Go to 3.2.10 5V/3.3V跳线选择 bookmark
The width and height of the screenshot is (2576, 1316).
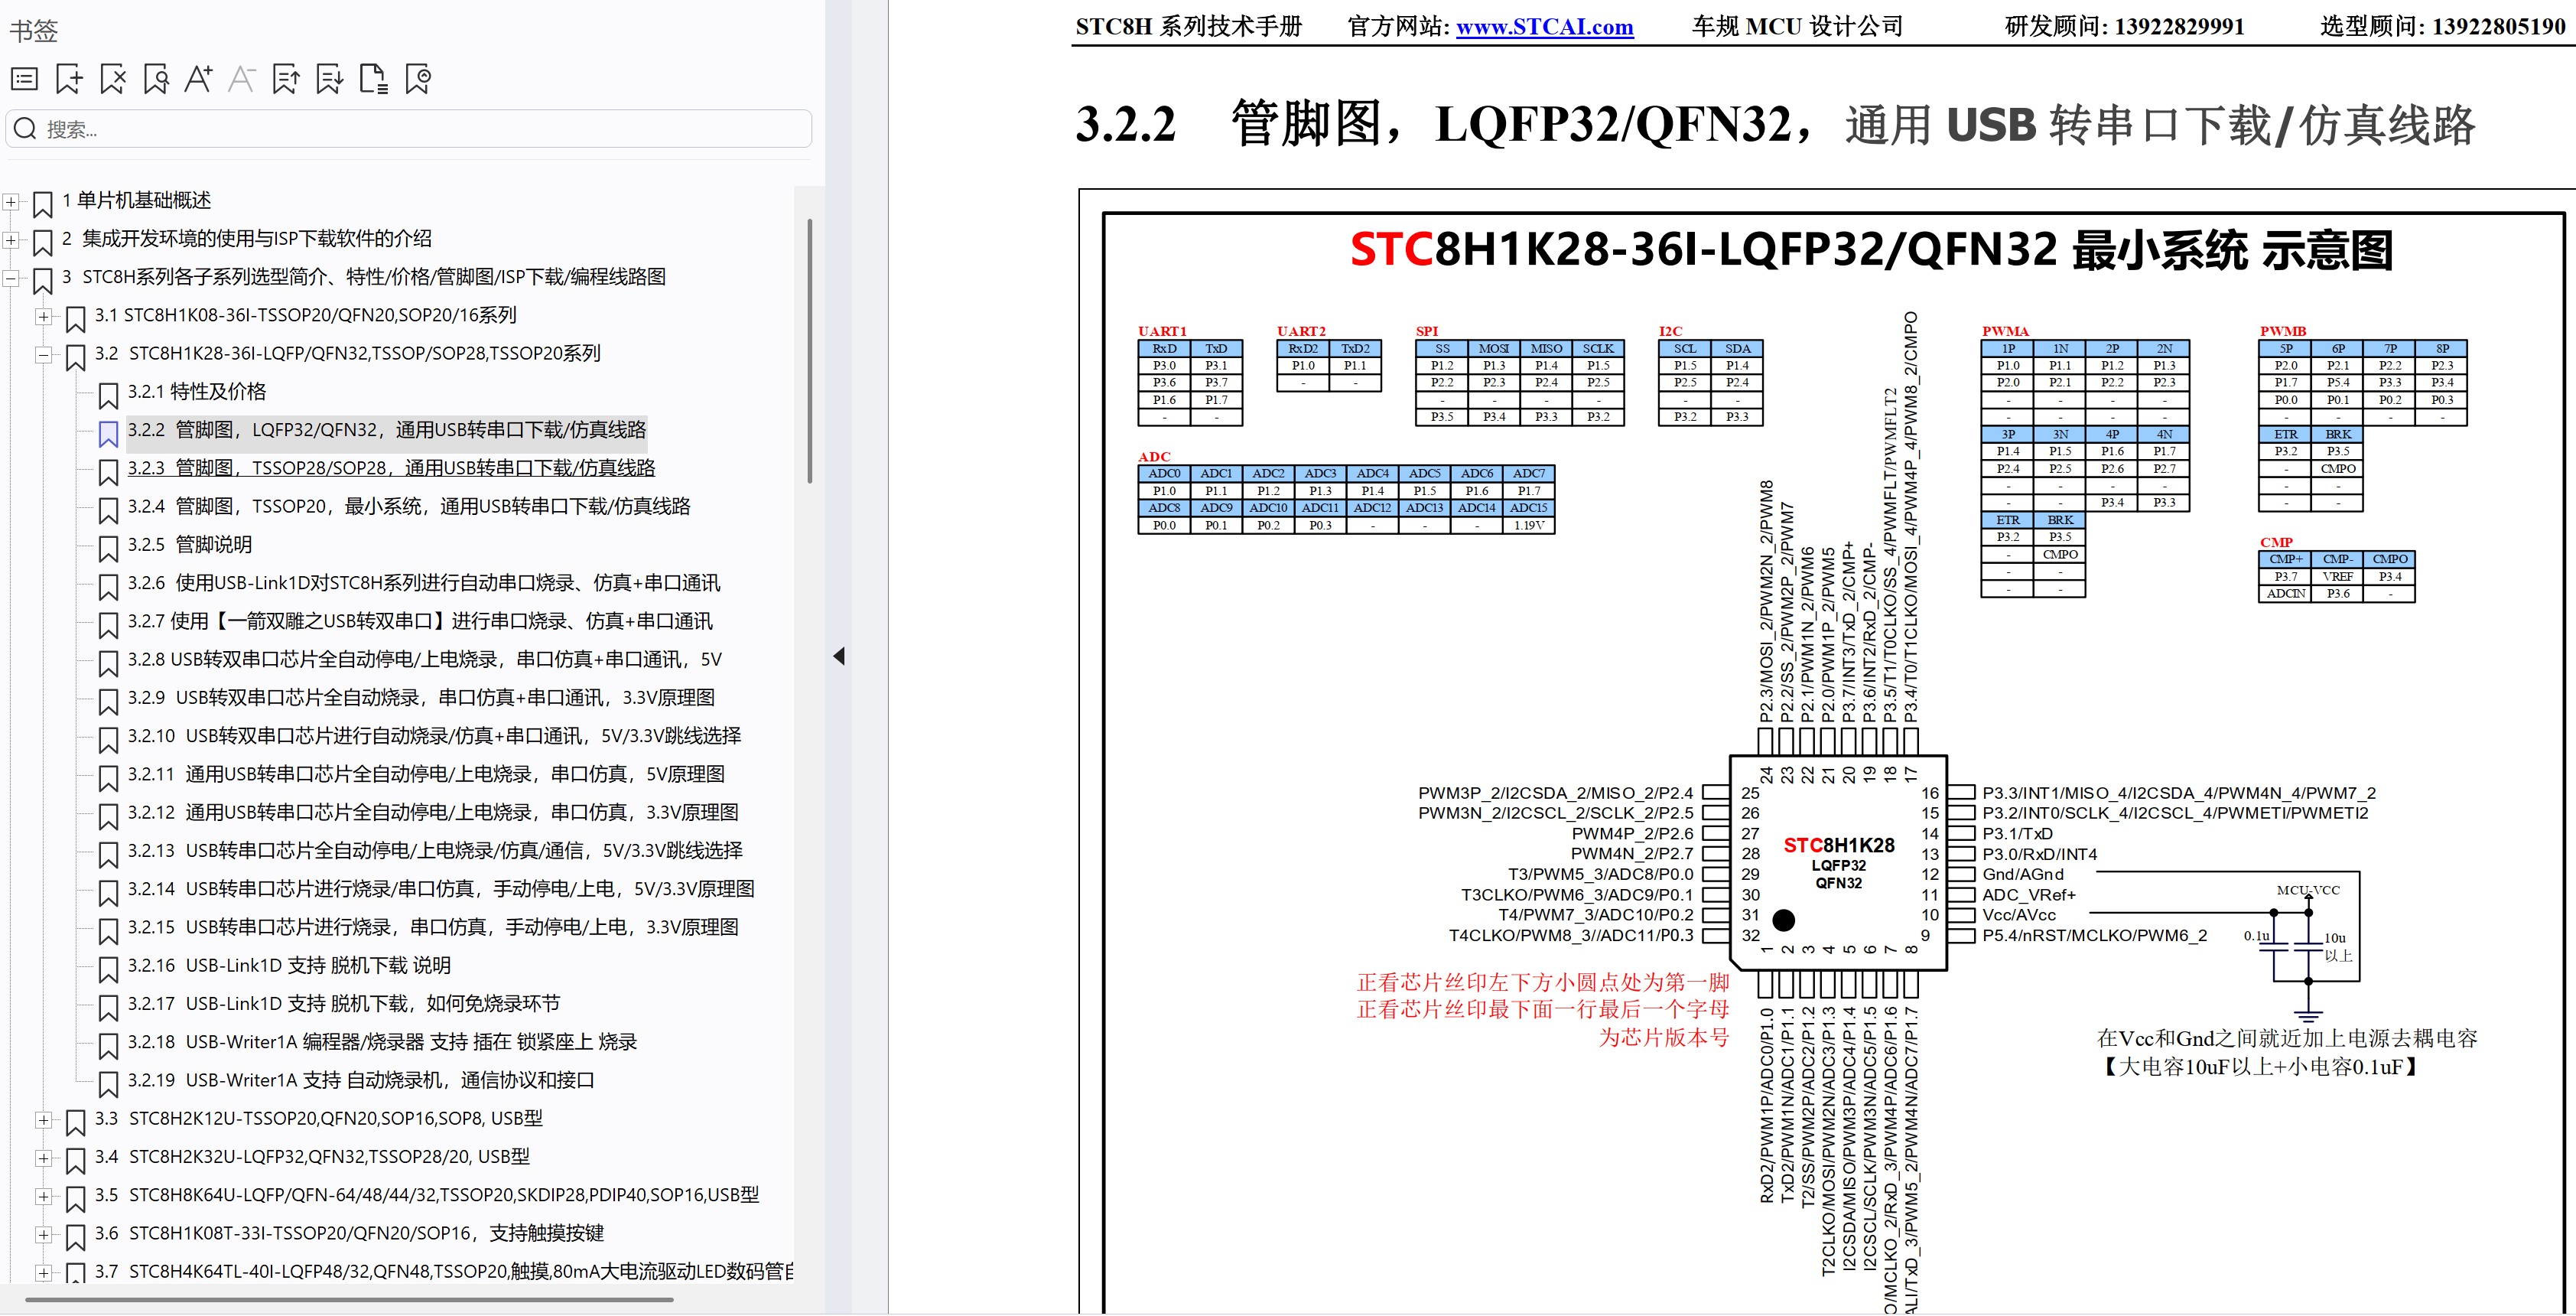(x=434, y=736)
